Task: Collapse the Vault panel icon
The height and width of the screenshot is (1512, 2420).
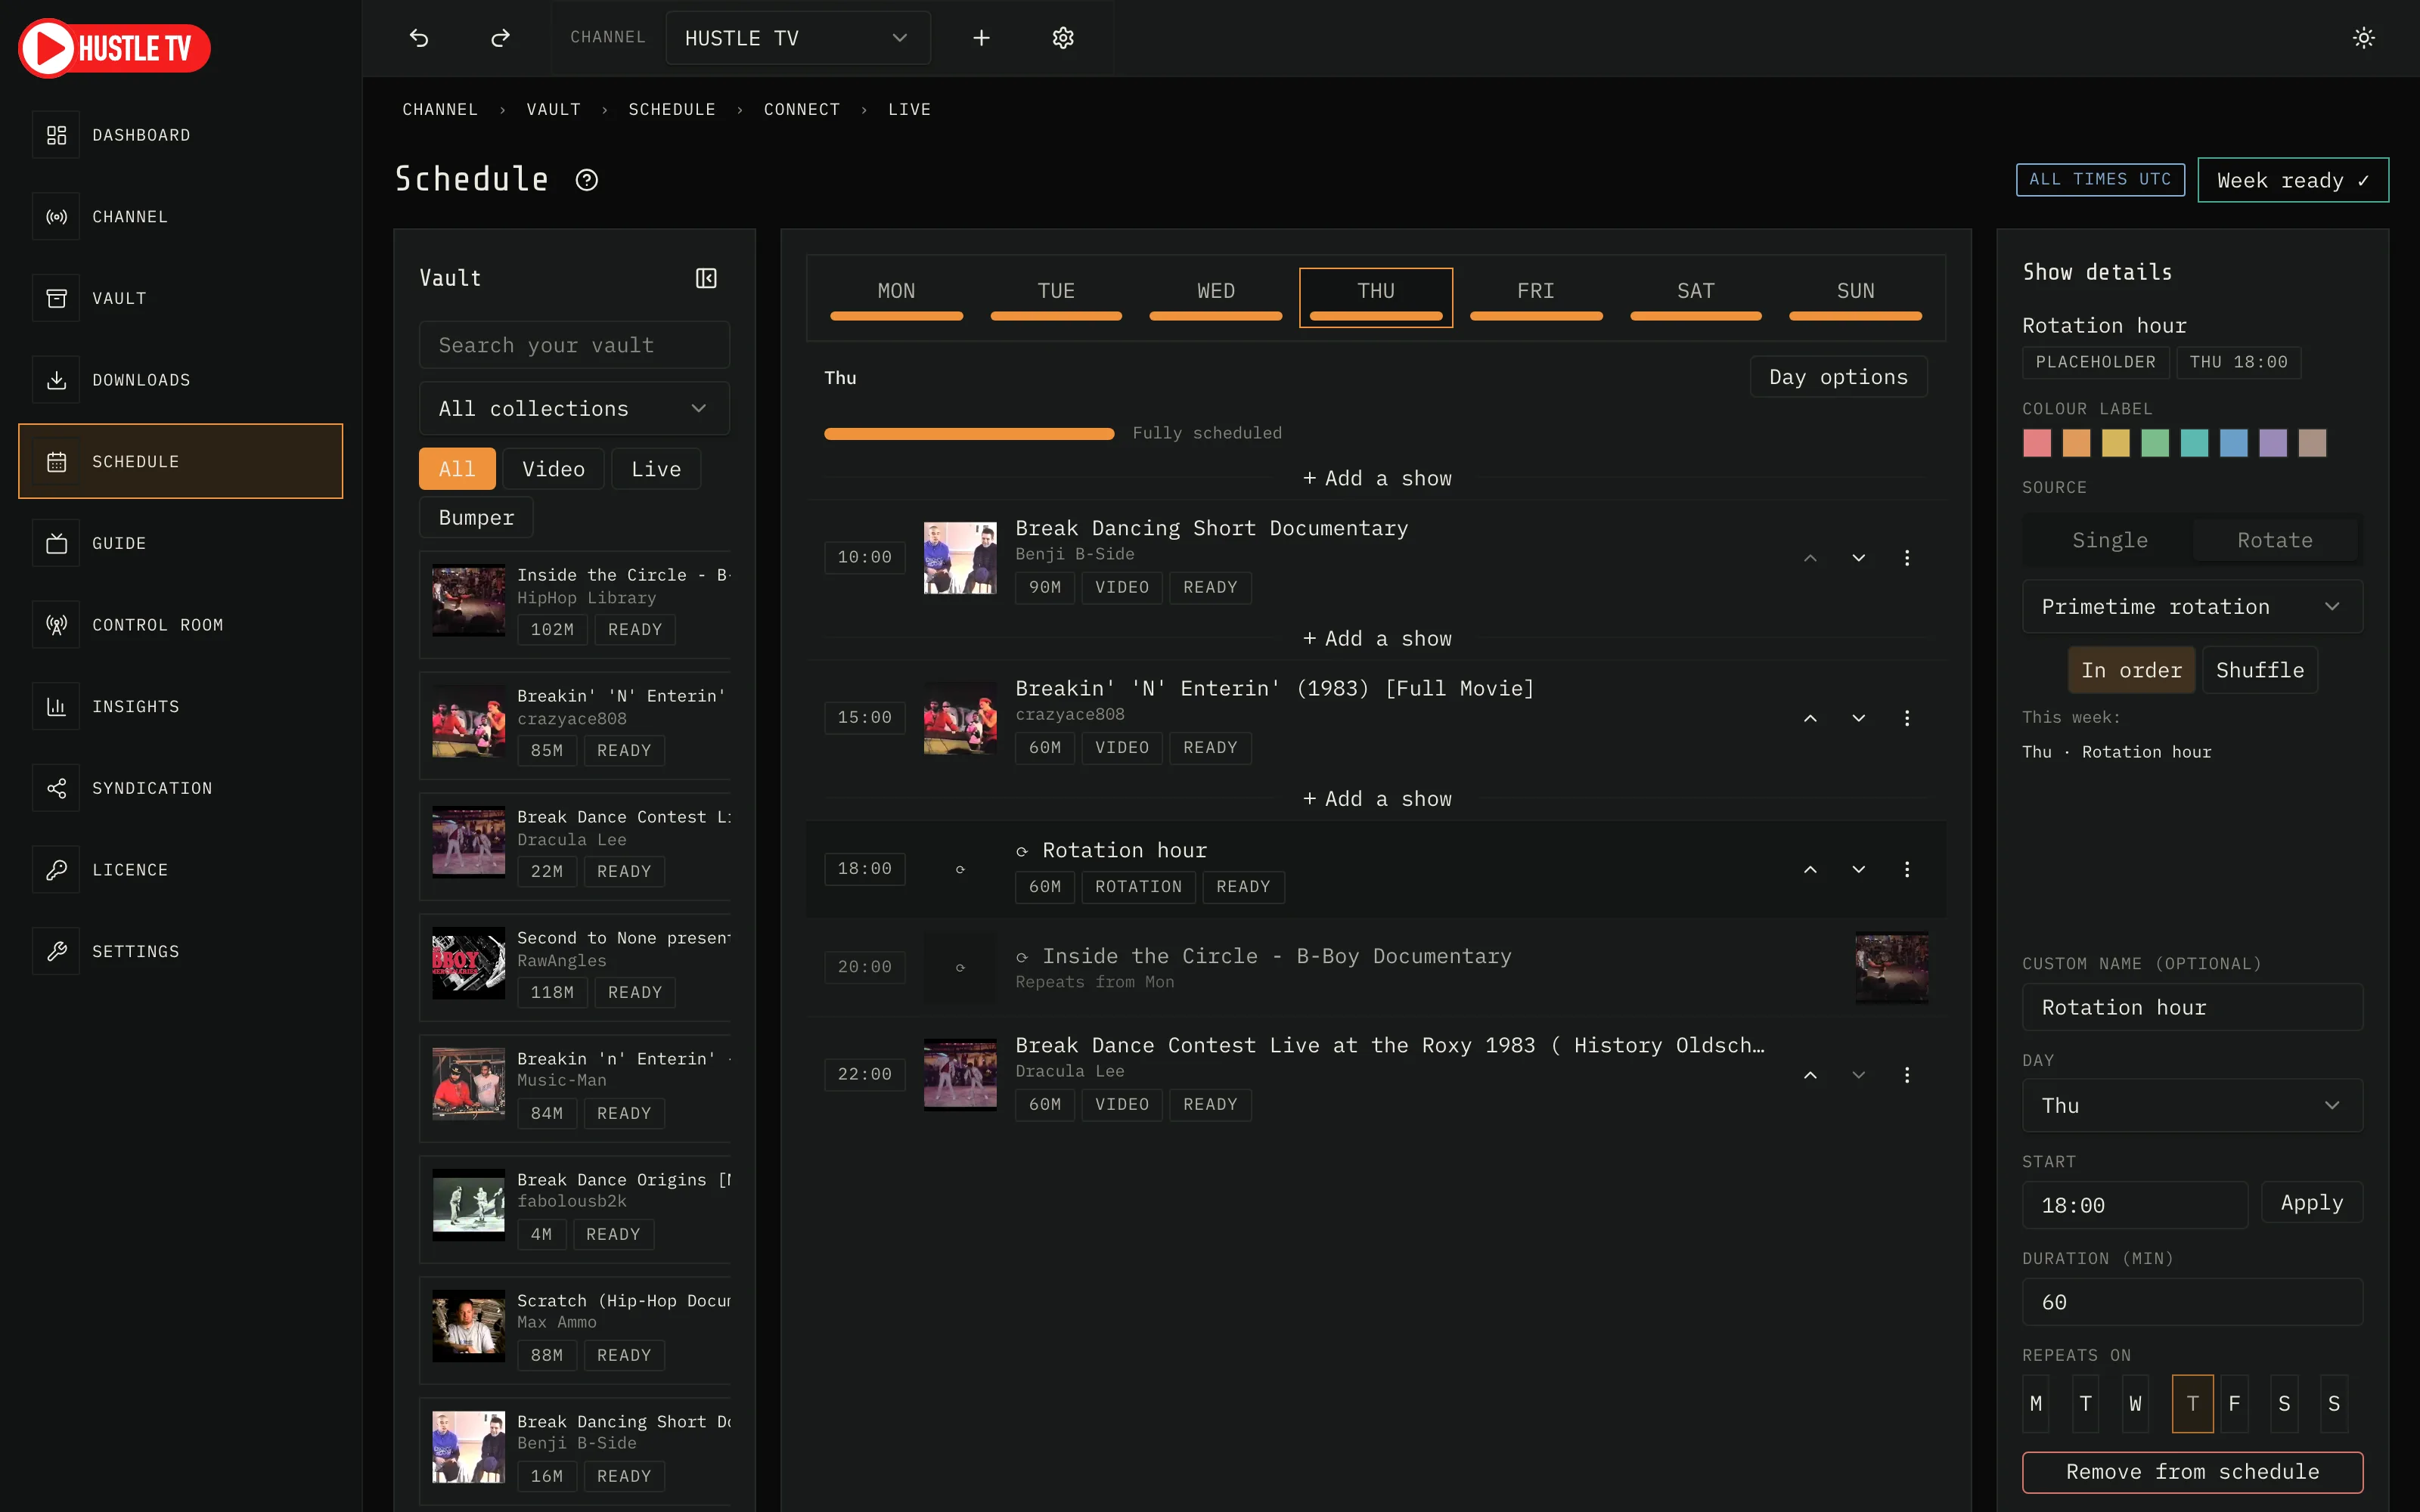Action: coord(706,278)
